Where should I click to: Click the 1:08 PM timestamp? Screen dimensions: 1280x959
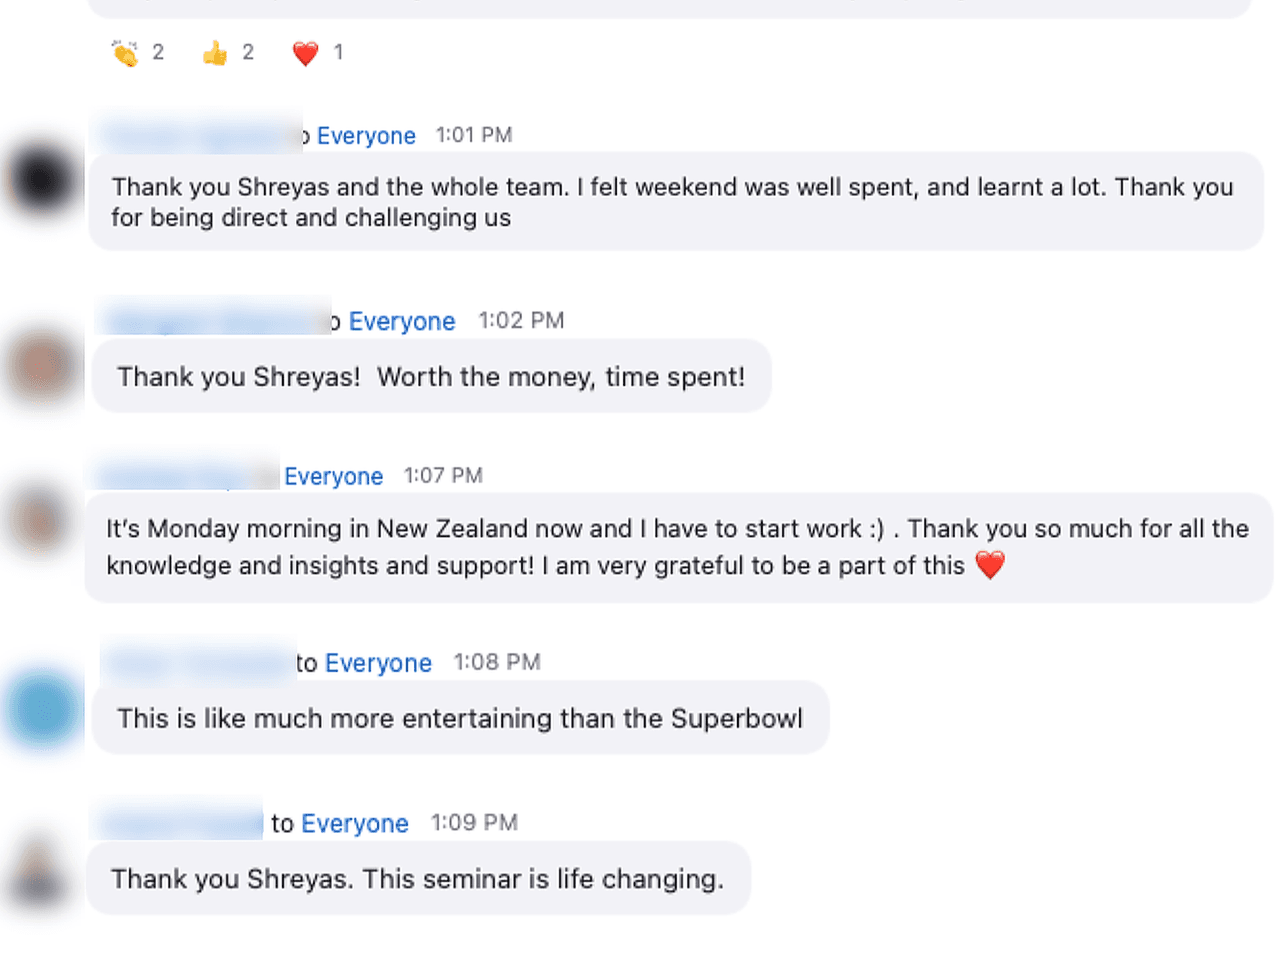497,663
